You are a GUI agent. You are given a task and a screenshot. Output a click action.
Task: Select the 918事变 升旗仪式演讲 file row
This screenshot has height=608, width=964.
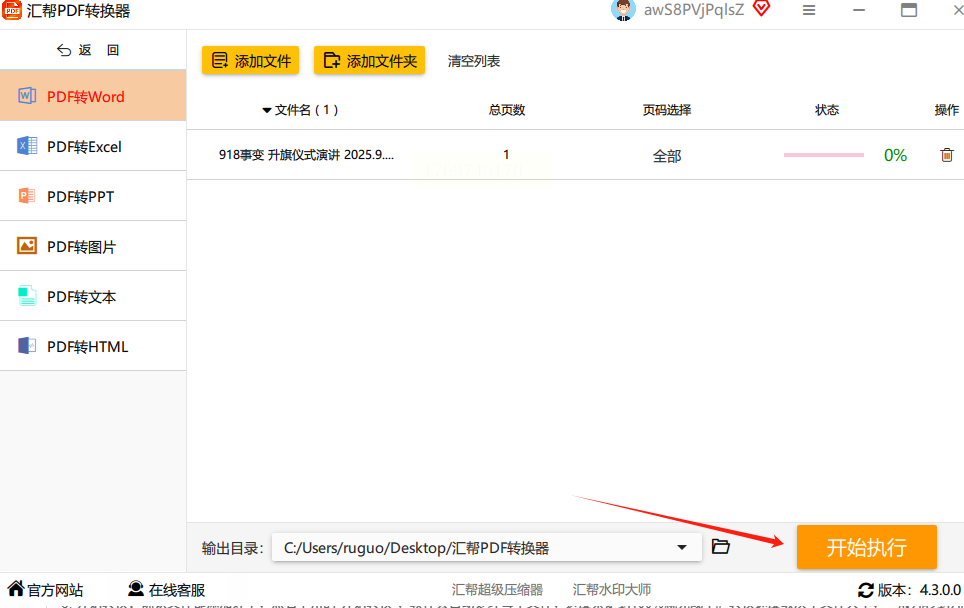[575, 155]
